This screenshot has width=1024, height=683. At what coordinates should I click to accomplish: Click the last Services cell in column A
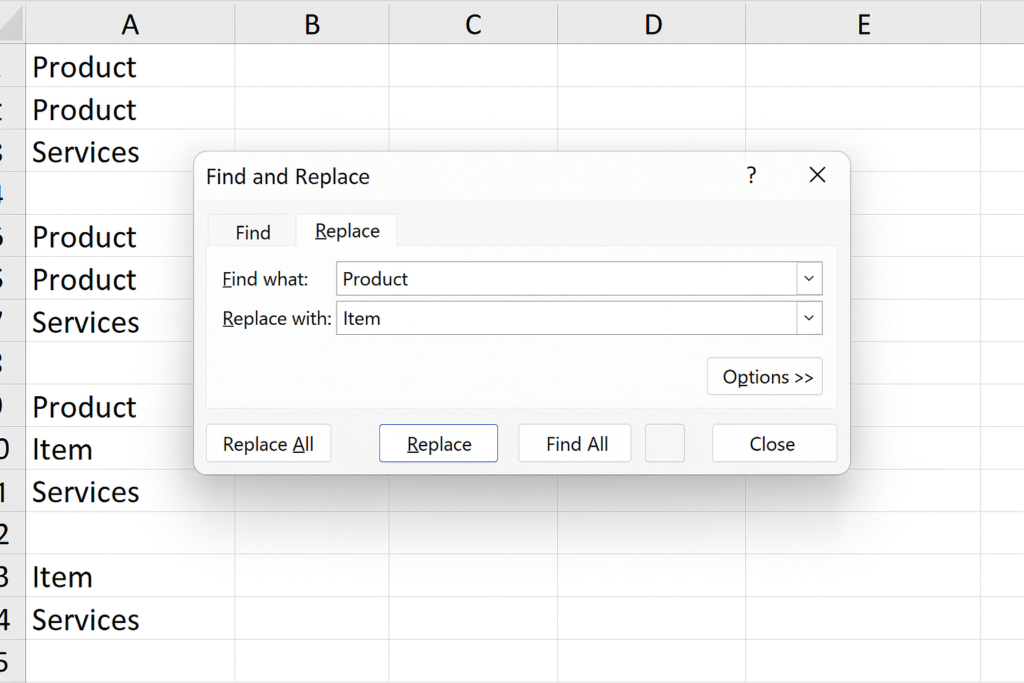[x=86, y=620]
